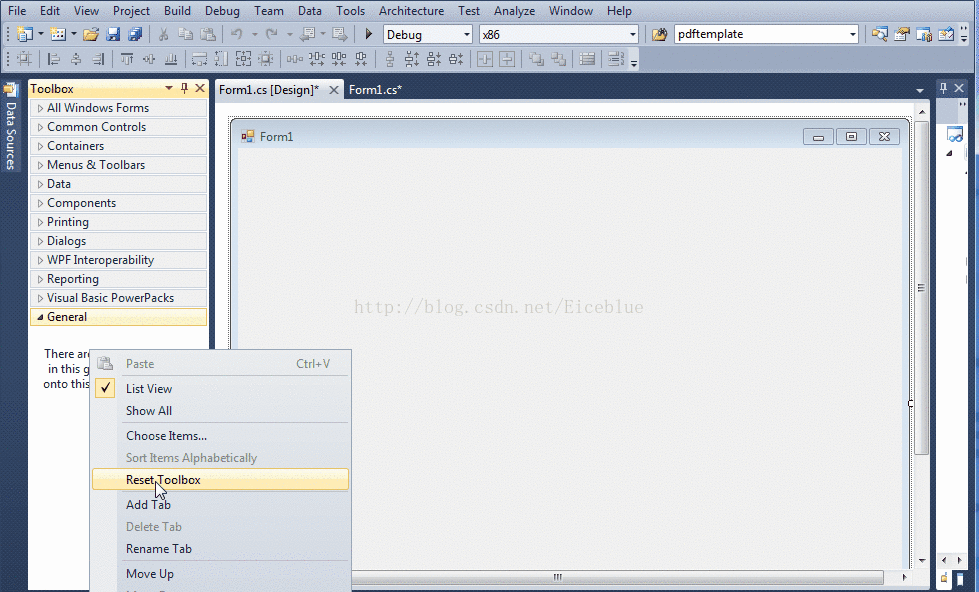Switch to the Form1.cs* code tab
Viewport: 979px width, 592px height.
pyautogui.click(x=375, y=90)
